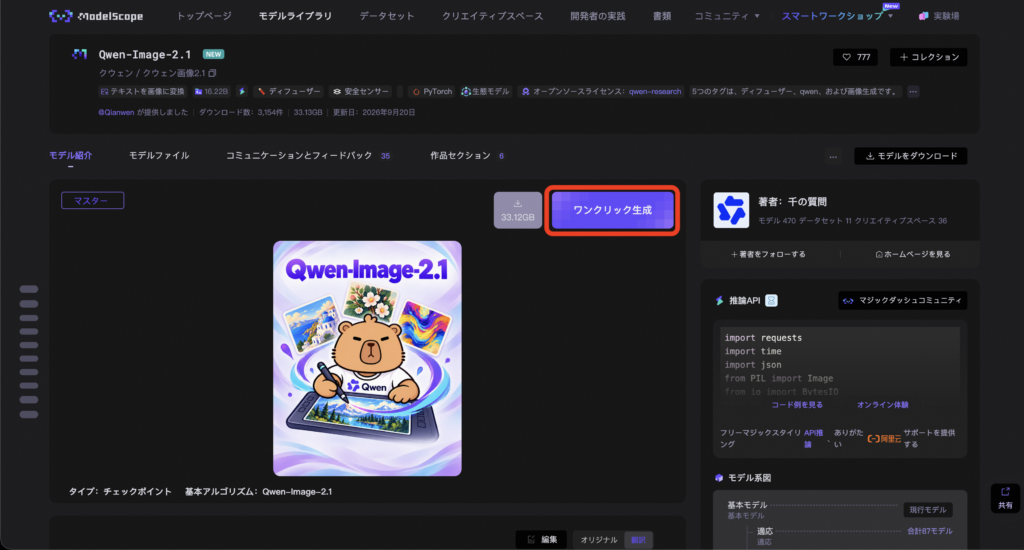Click 著者をフォローする
The width and height of the screenshot is (1024, 550).
pos(768,254)
